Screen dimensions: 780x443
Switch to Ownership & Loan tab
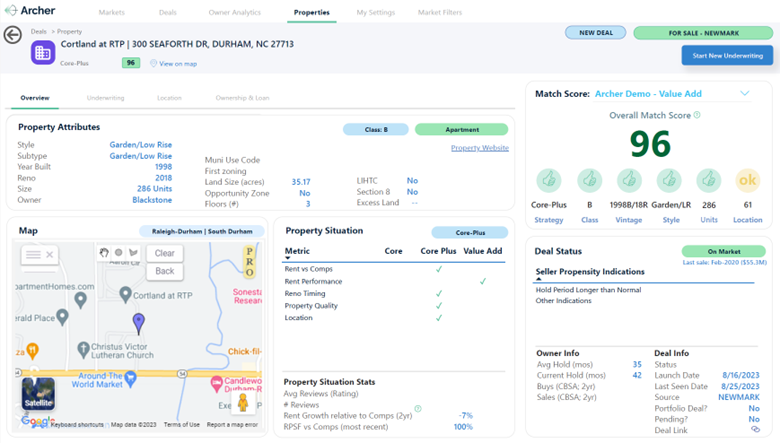point(242,98)
